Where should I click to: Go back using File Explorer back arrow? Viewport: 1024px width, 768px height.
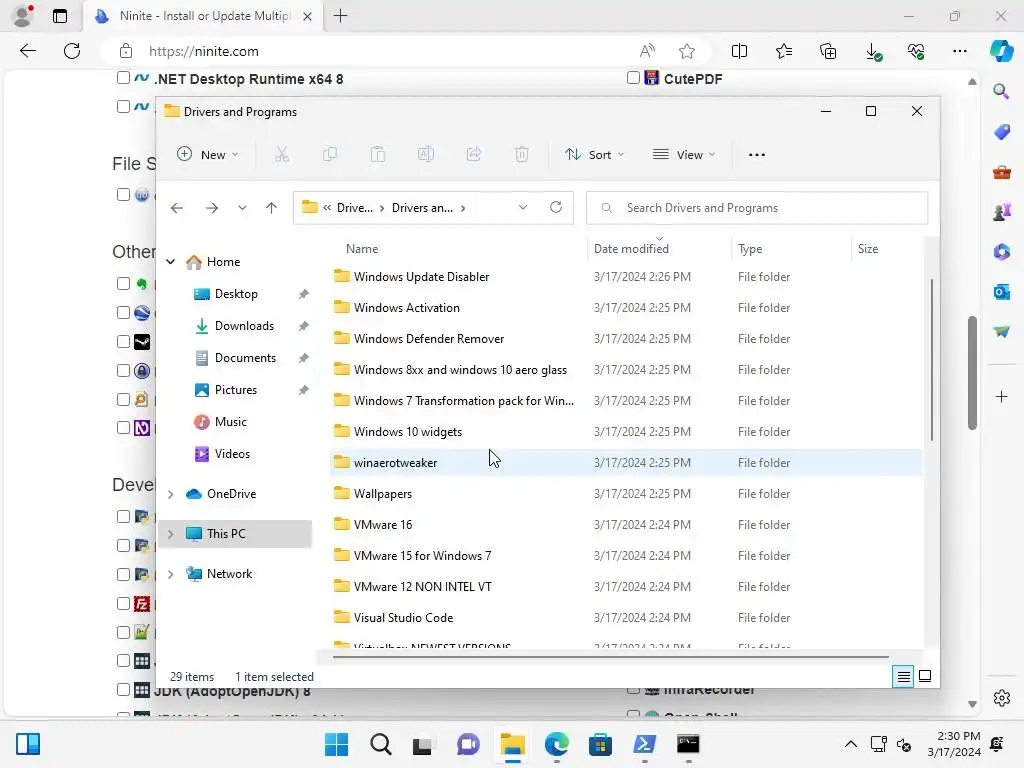pos(176,208)
